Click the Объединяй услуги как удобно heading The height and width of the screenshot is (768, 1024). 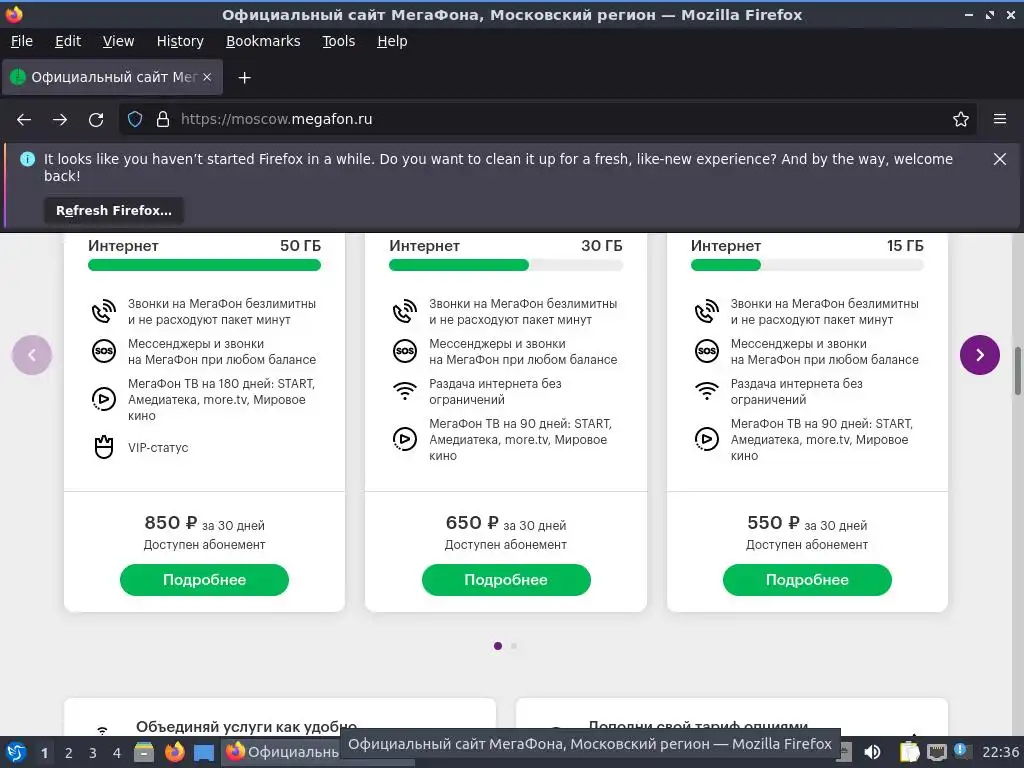[246, 727]
